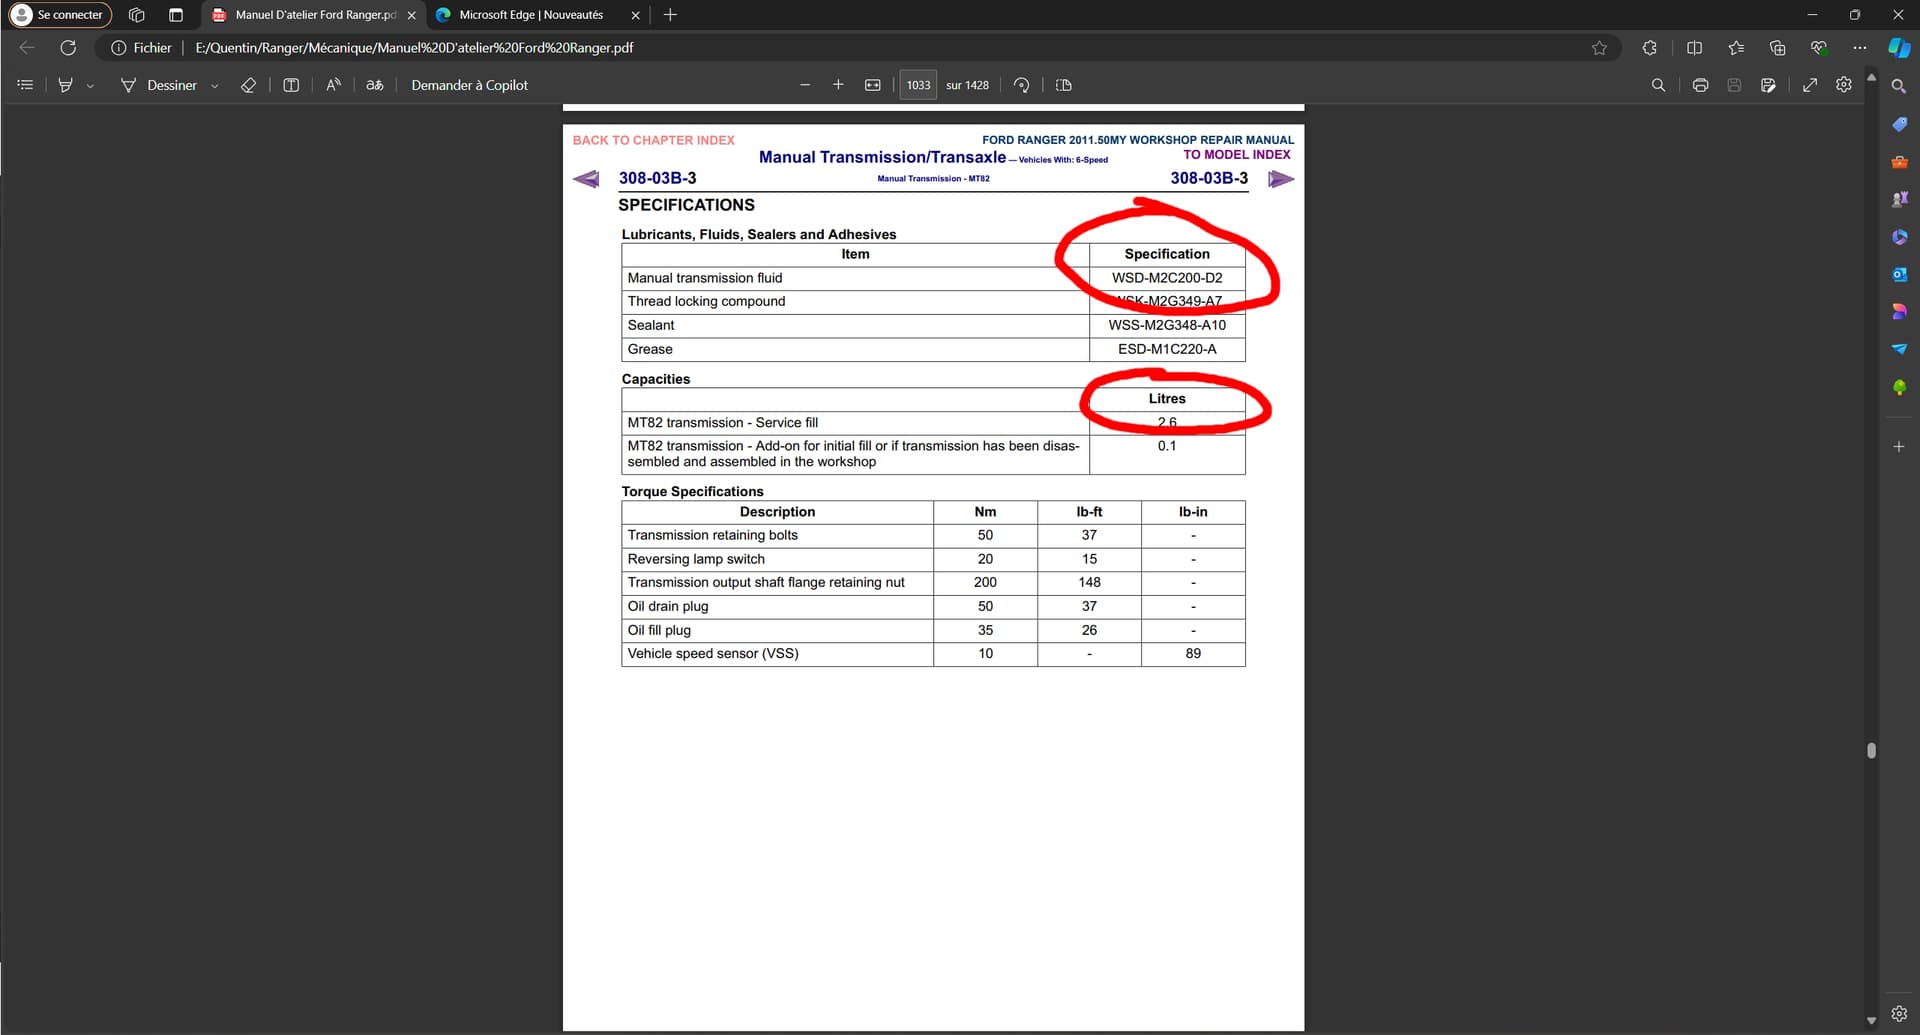Image resolution: width=1920 pixels, height=1035 pixels.
Task: Switch to Manuel D'atelier Ford Ranger tab
Action: pyautogui.click(x=306, y=15)
